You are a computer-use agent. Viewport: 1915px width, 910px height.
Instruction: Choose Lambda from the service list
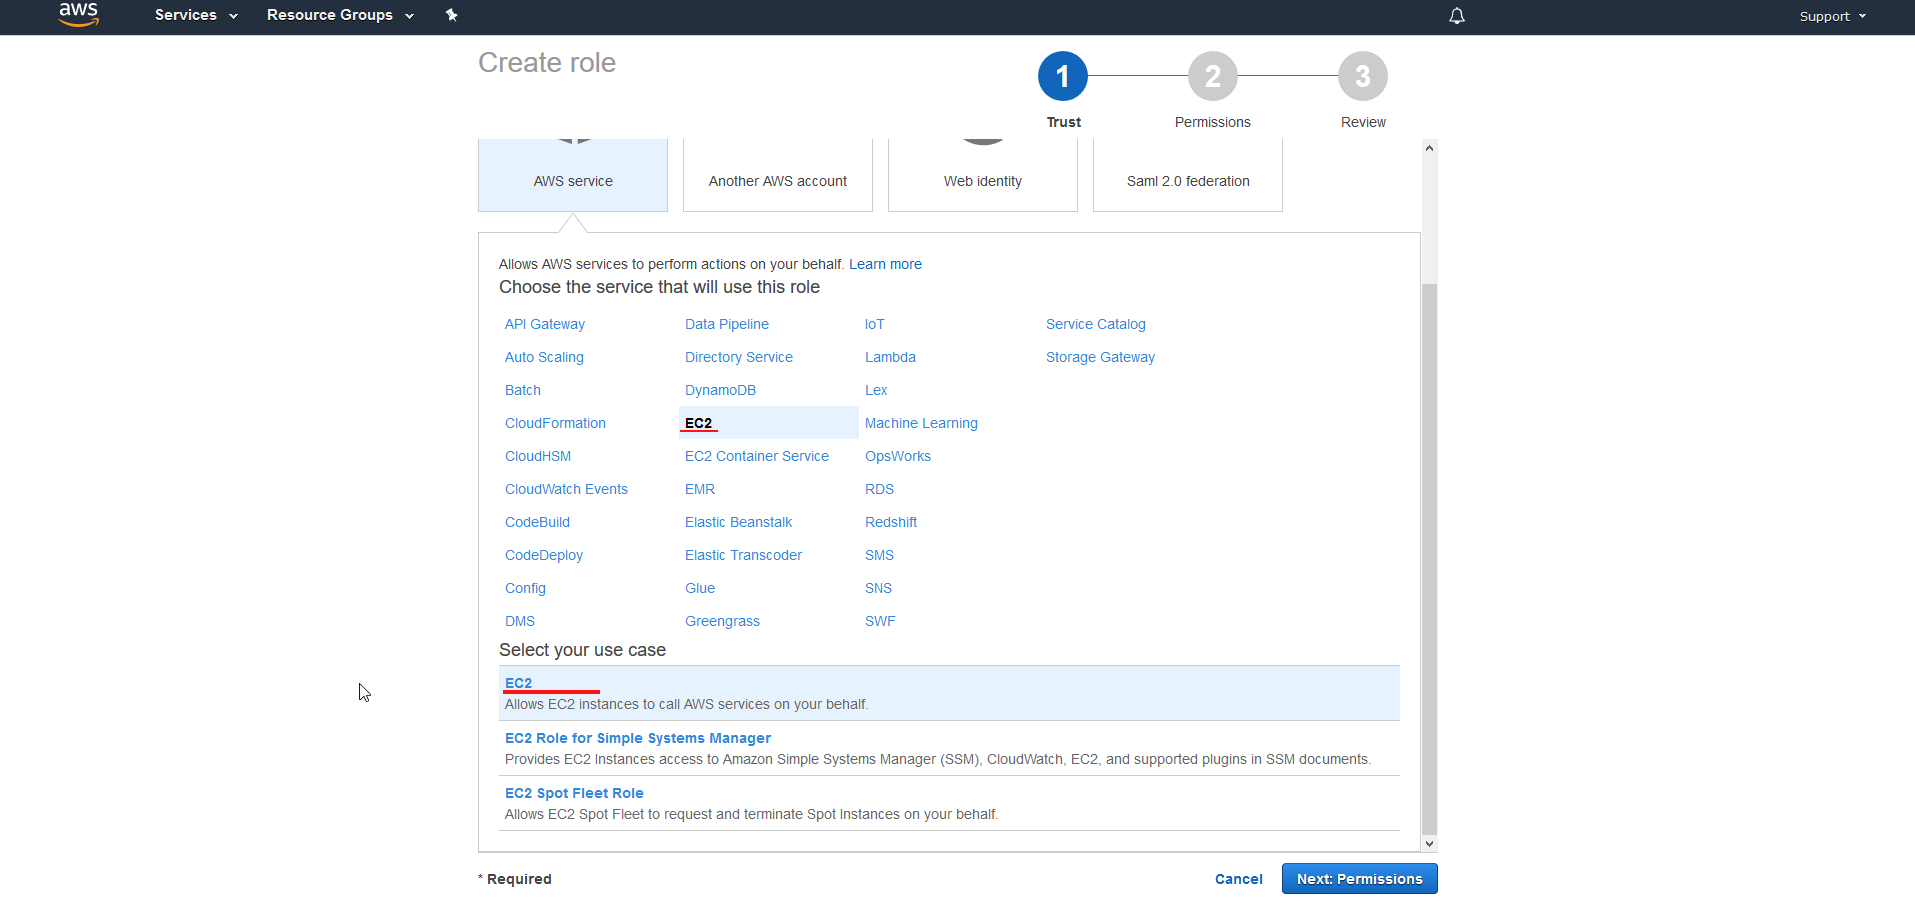[x=890, y=357]
